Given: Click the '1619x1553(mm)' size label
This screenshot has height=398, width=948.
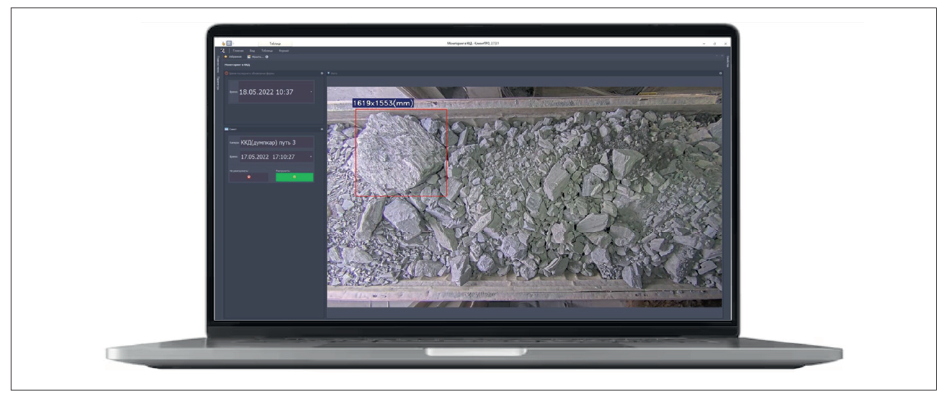Looking at the screenshot, I should [383, 103].
